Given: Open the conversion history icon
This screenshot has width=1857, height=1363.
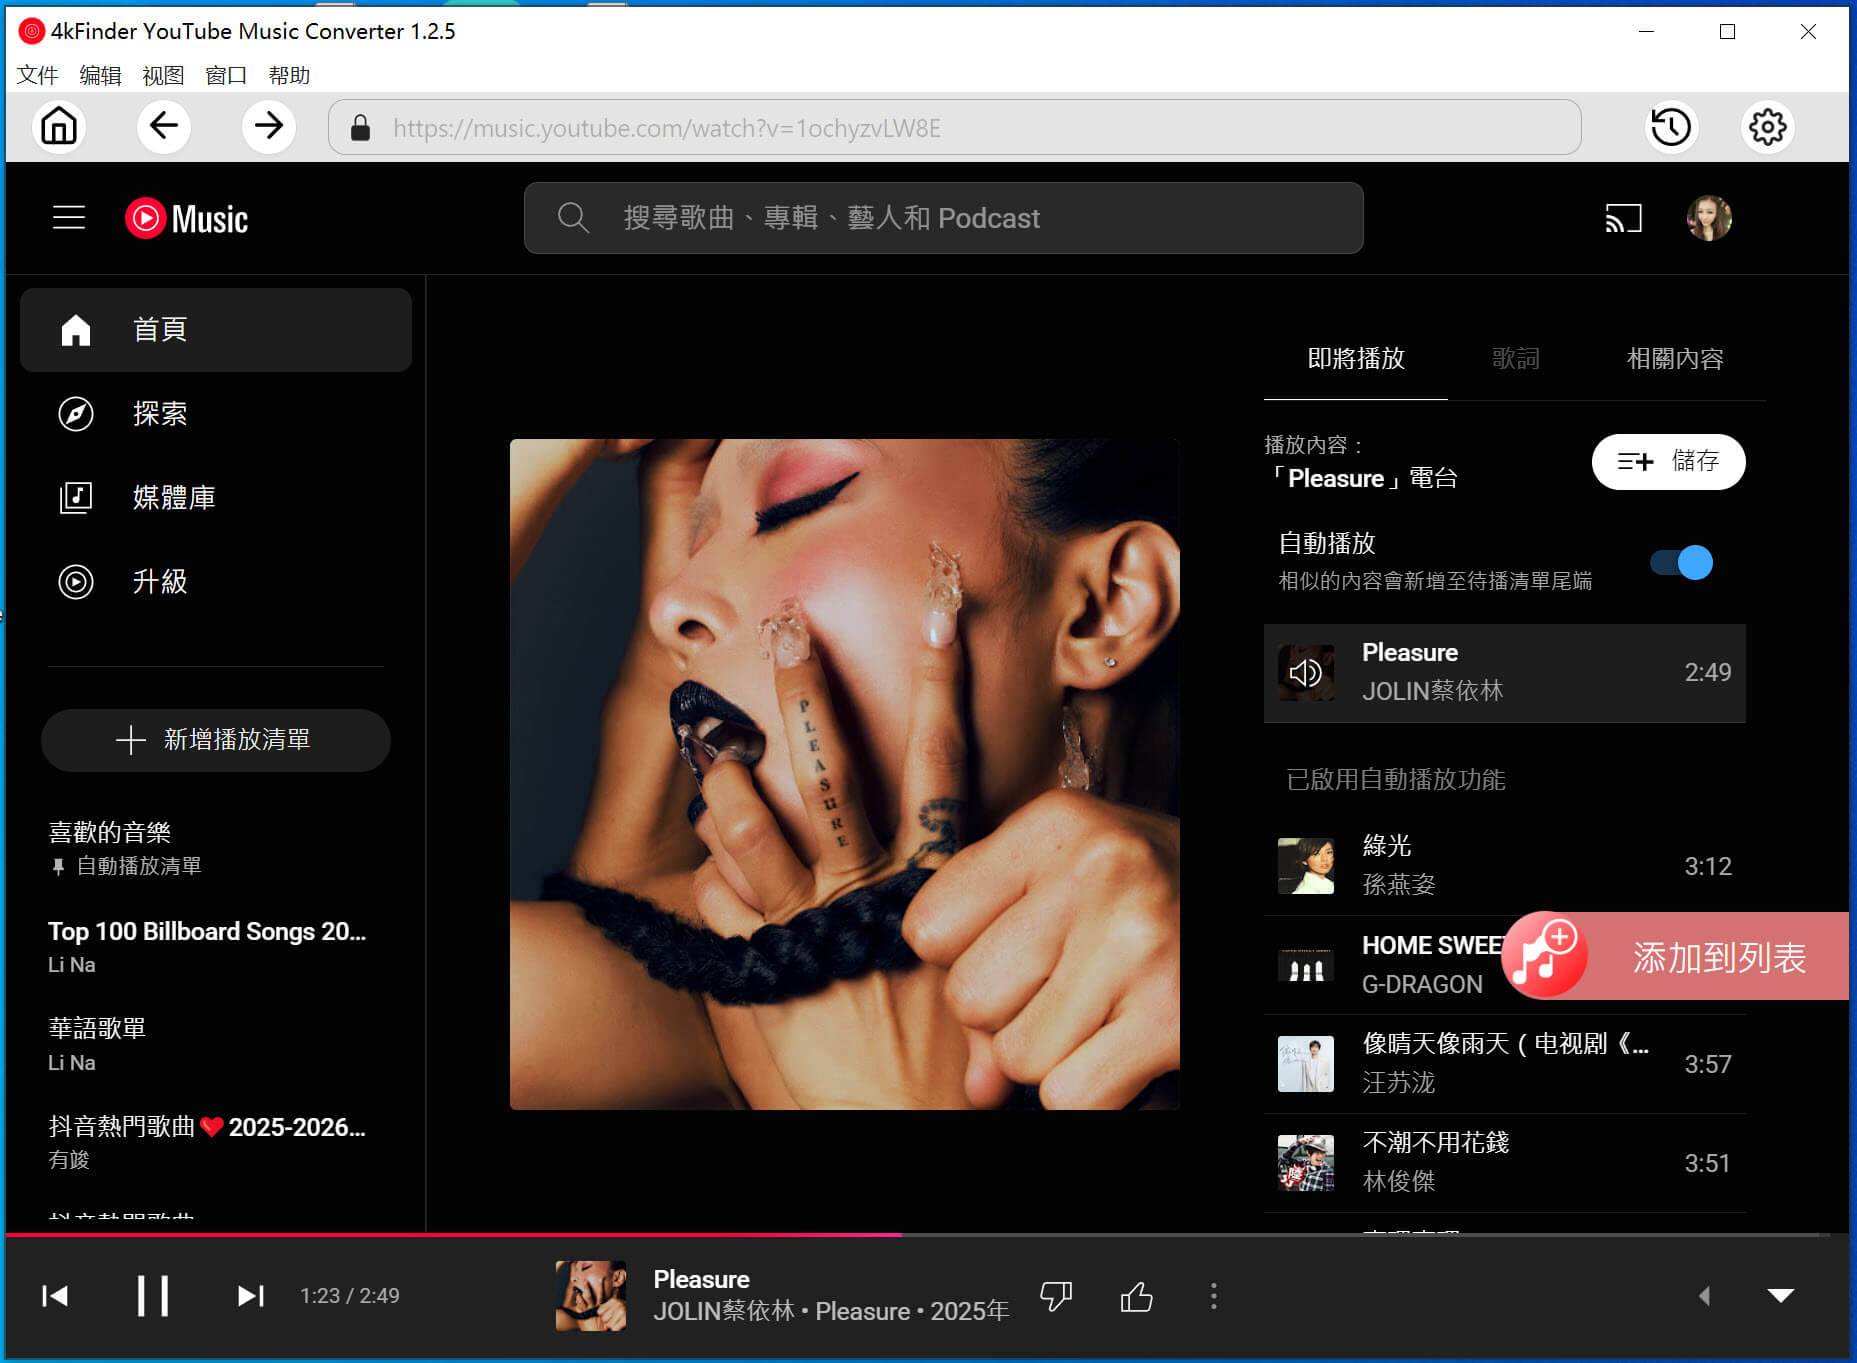Looking at the screenshot, I should click(1671, 127).
